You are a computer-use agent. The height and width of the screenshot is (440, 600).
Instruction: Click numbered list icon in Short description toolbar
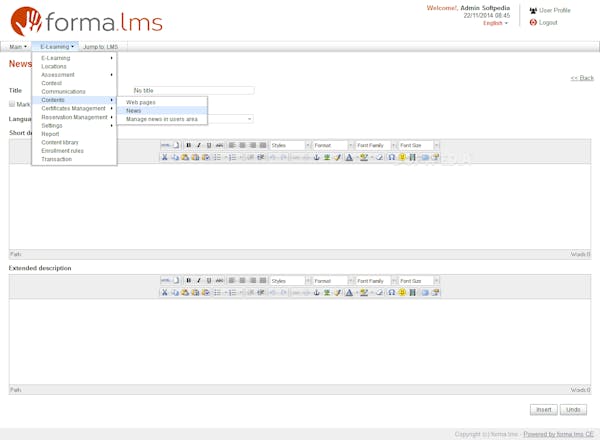coord(232,157)
